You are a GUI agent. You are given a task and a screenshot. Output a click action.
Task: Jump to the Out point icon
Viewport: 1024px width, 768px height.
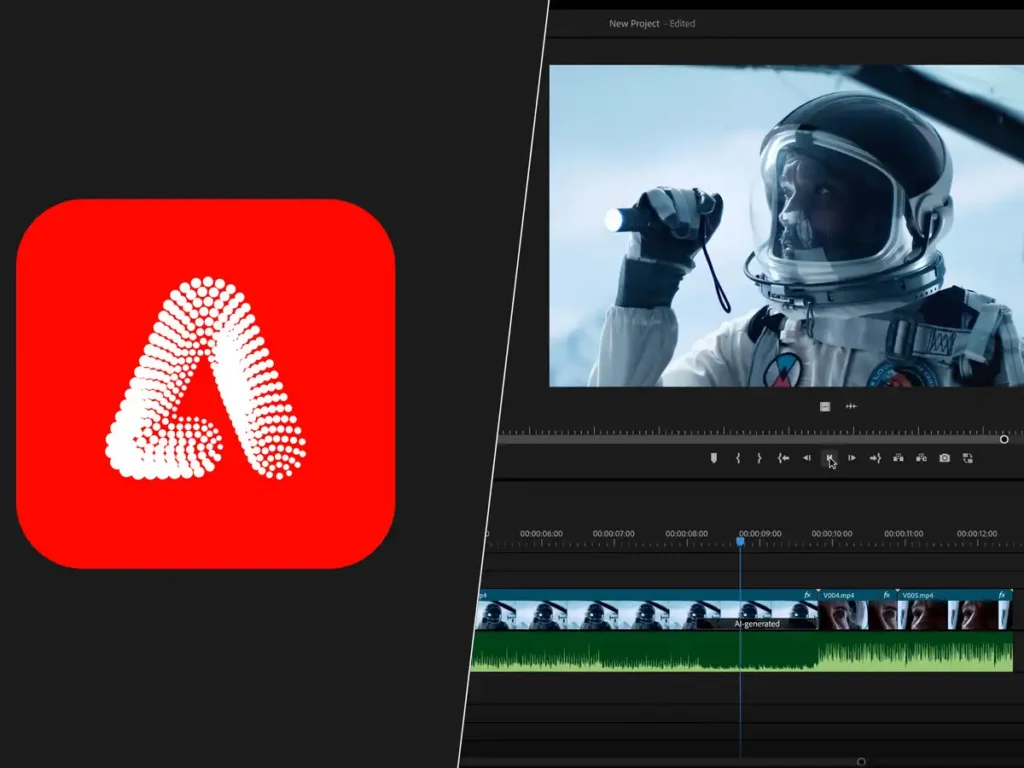[x=876, y=458]
